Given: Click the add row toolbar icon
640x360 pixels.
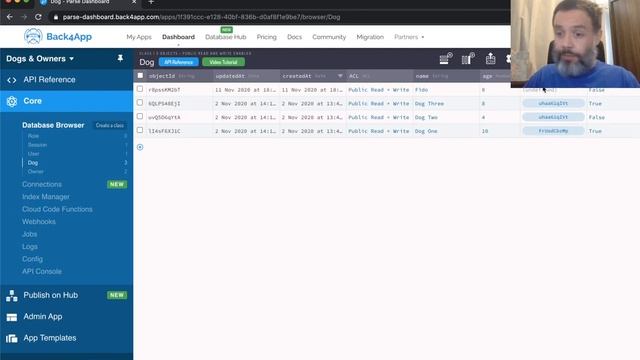Looking at the screenshot, I should click(x=446, y=58).
